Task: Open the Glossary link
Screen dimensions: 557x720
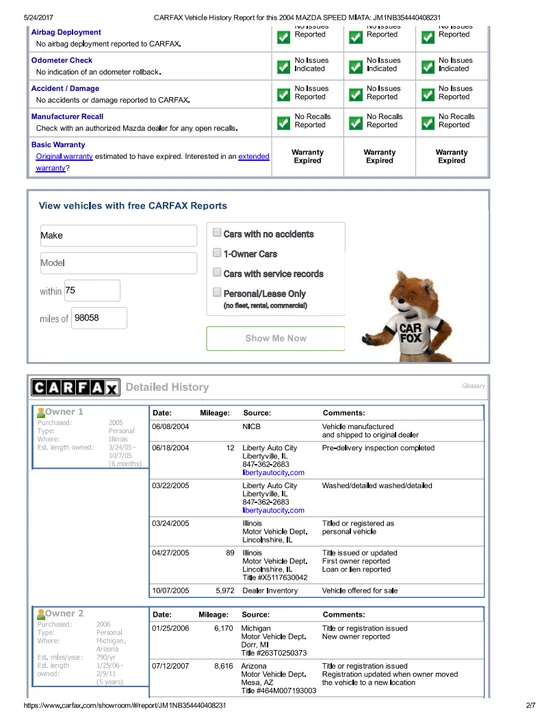Action: click(473, 386)
